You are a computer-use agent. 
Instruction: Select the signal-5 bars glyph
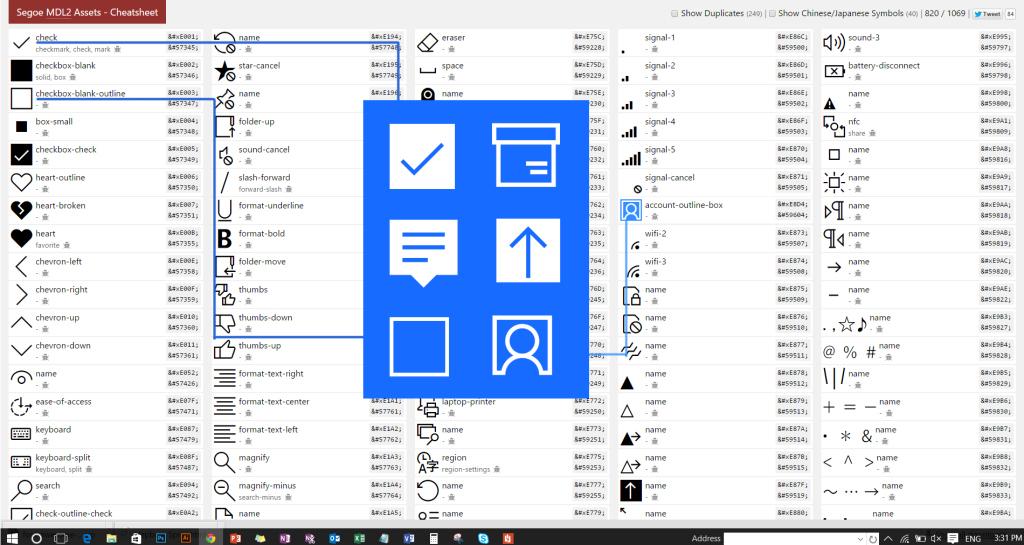coord(630,157)
